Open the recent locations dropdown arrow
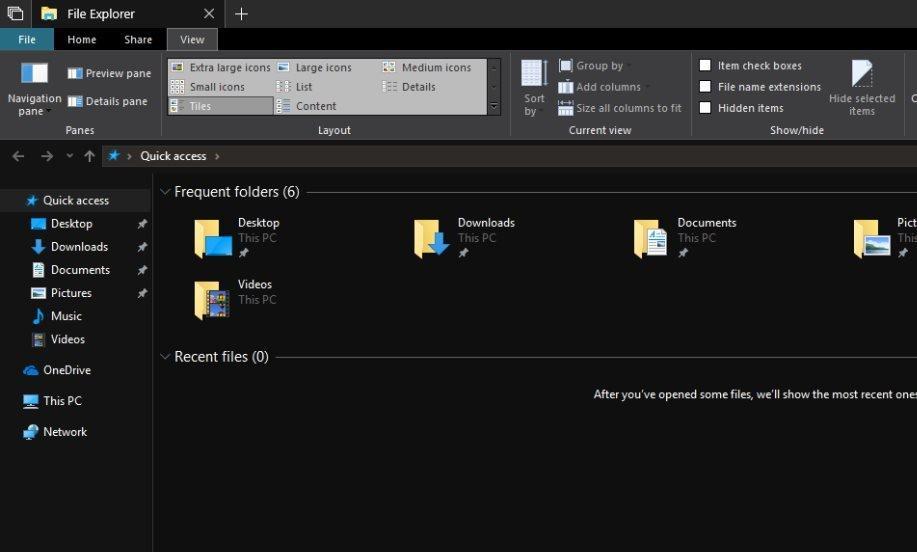This screenshot has height=552, width=917. tap(70, 156)
